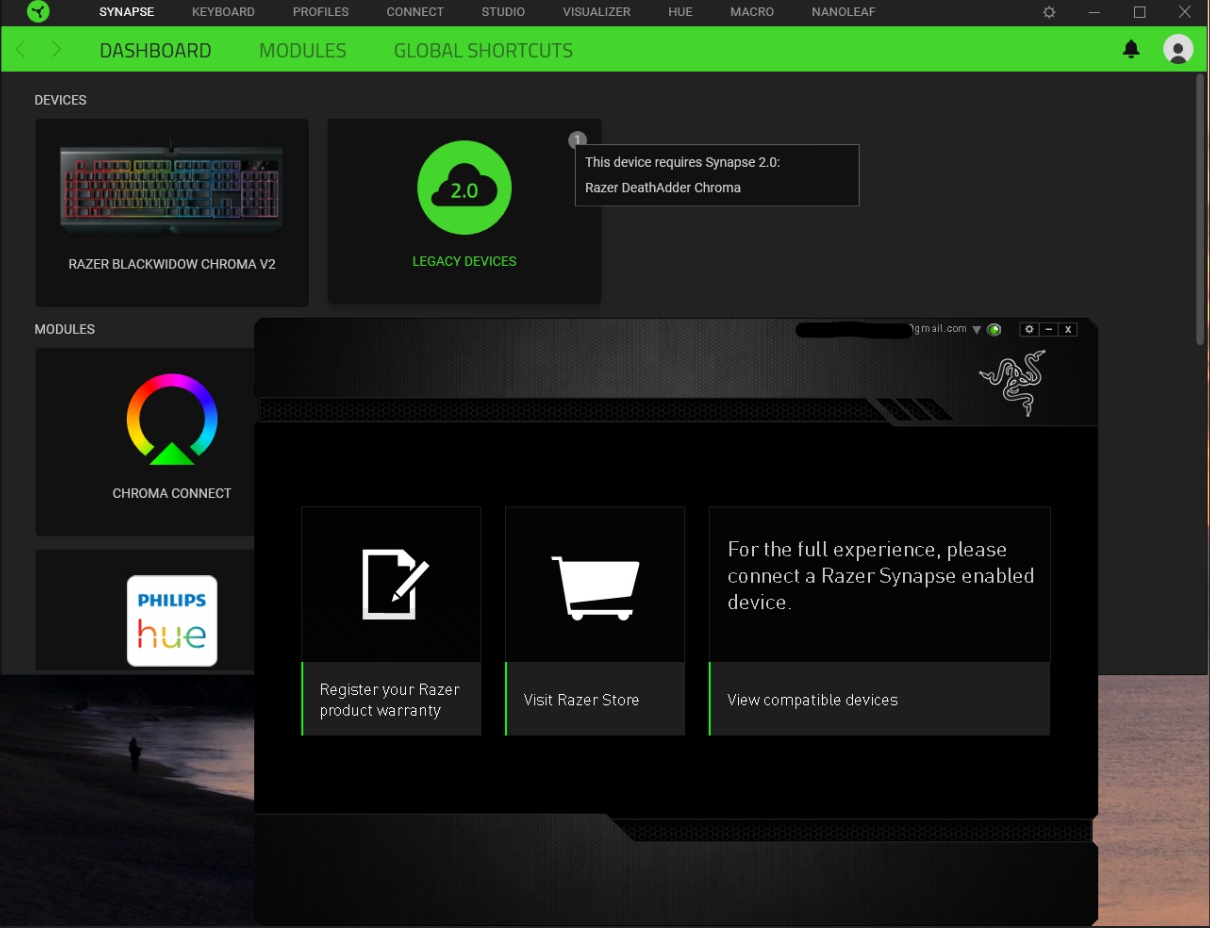1210x928 pixels.
Task: Open the Philips Hue module icon
Action: pyautogui.click(x=172, y=620)
